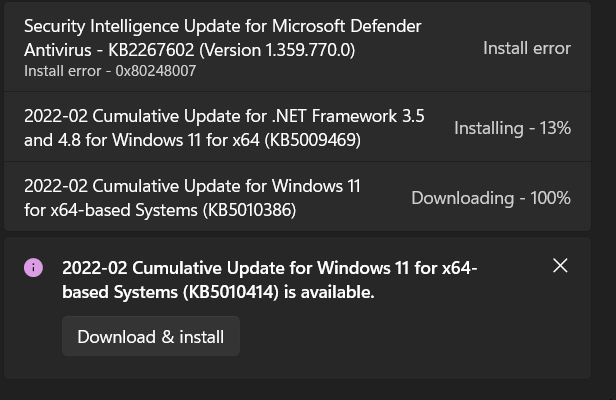Click the purple info icon

click(34, 267)
